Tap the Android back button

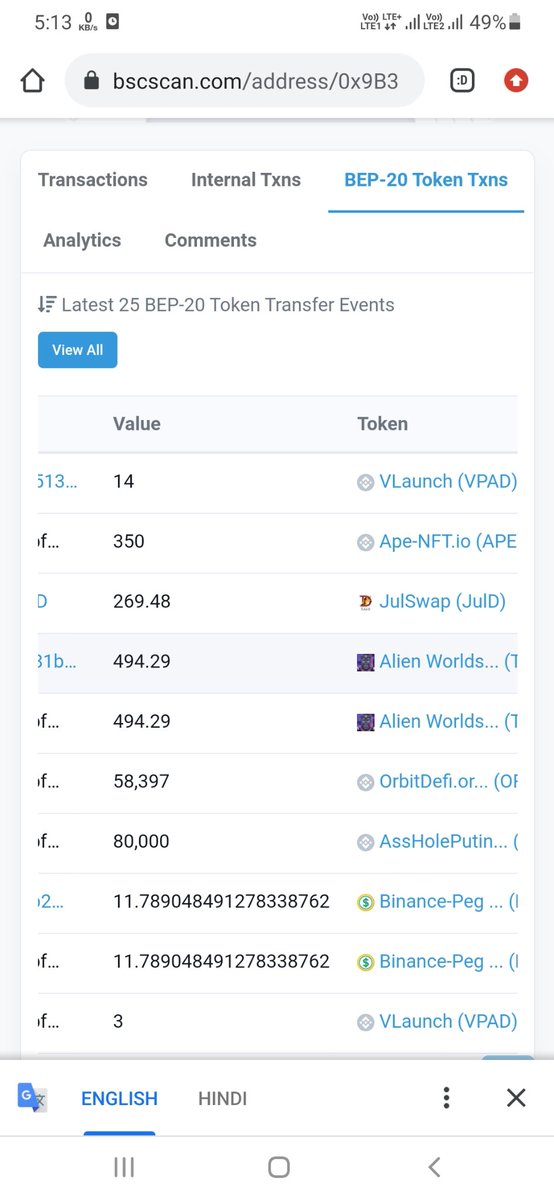tap(434, 1167)
